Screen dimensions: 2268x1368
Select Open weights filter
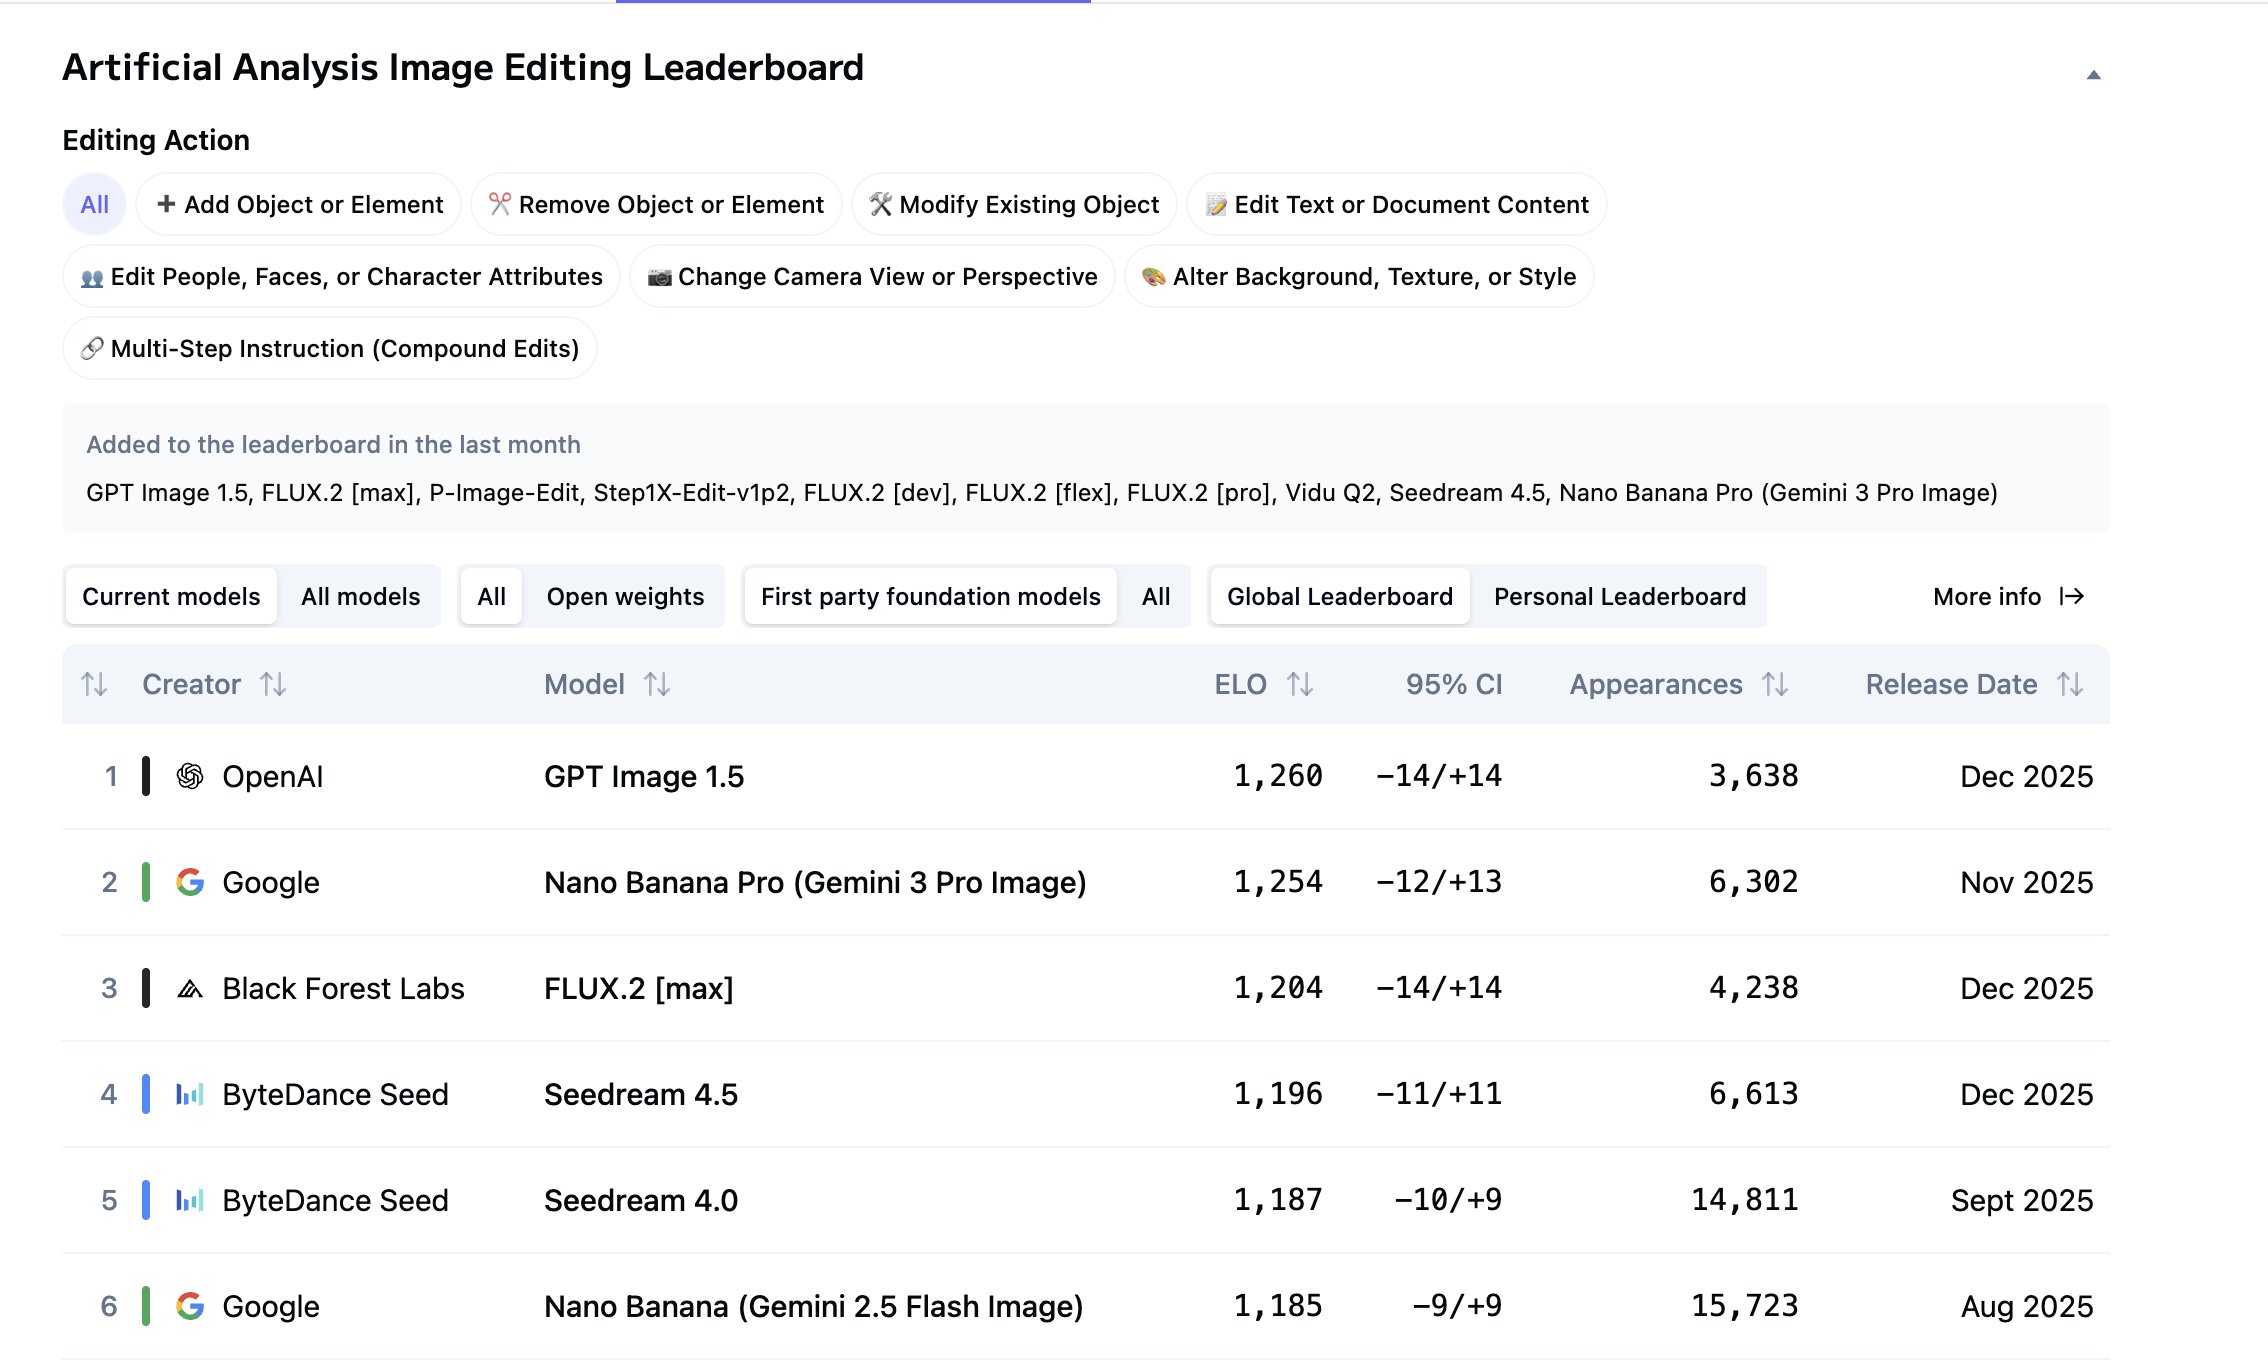click(625, 597)
